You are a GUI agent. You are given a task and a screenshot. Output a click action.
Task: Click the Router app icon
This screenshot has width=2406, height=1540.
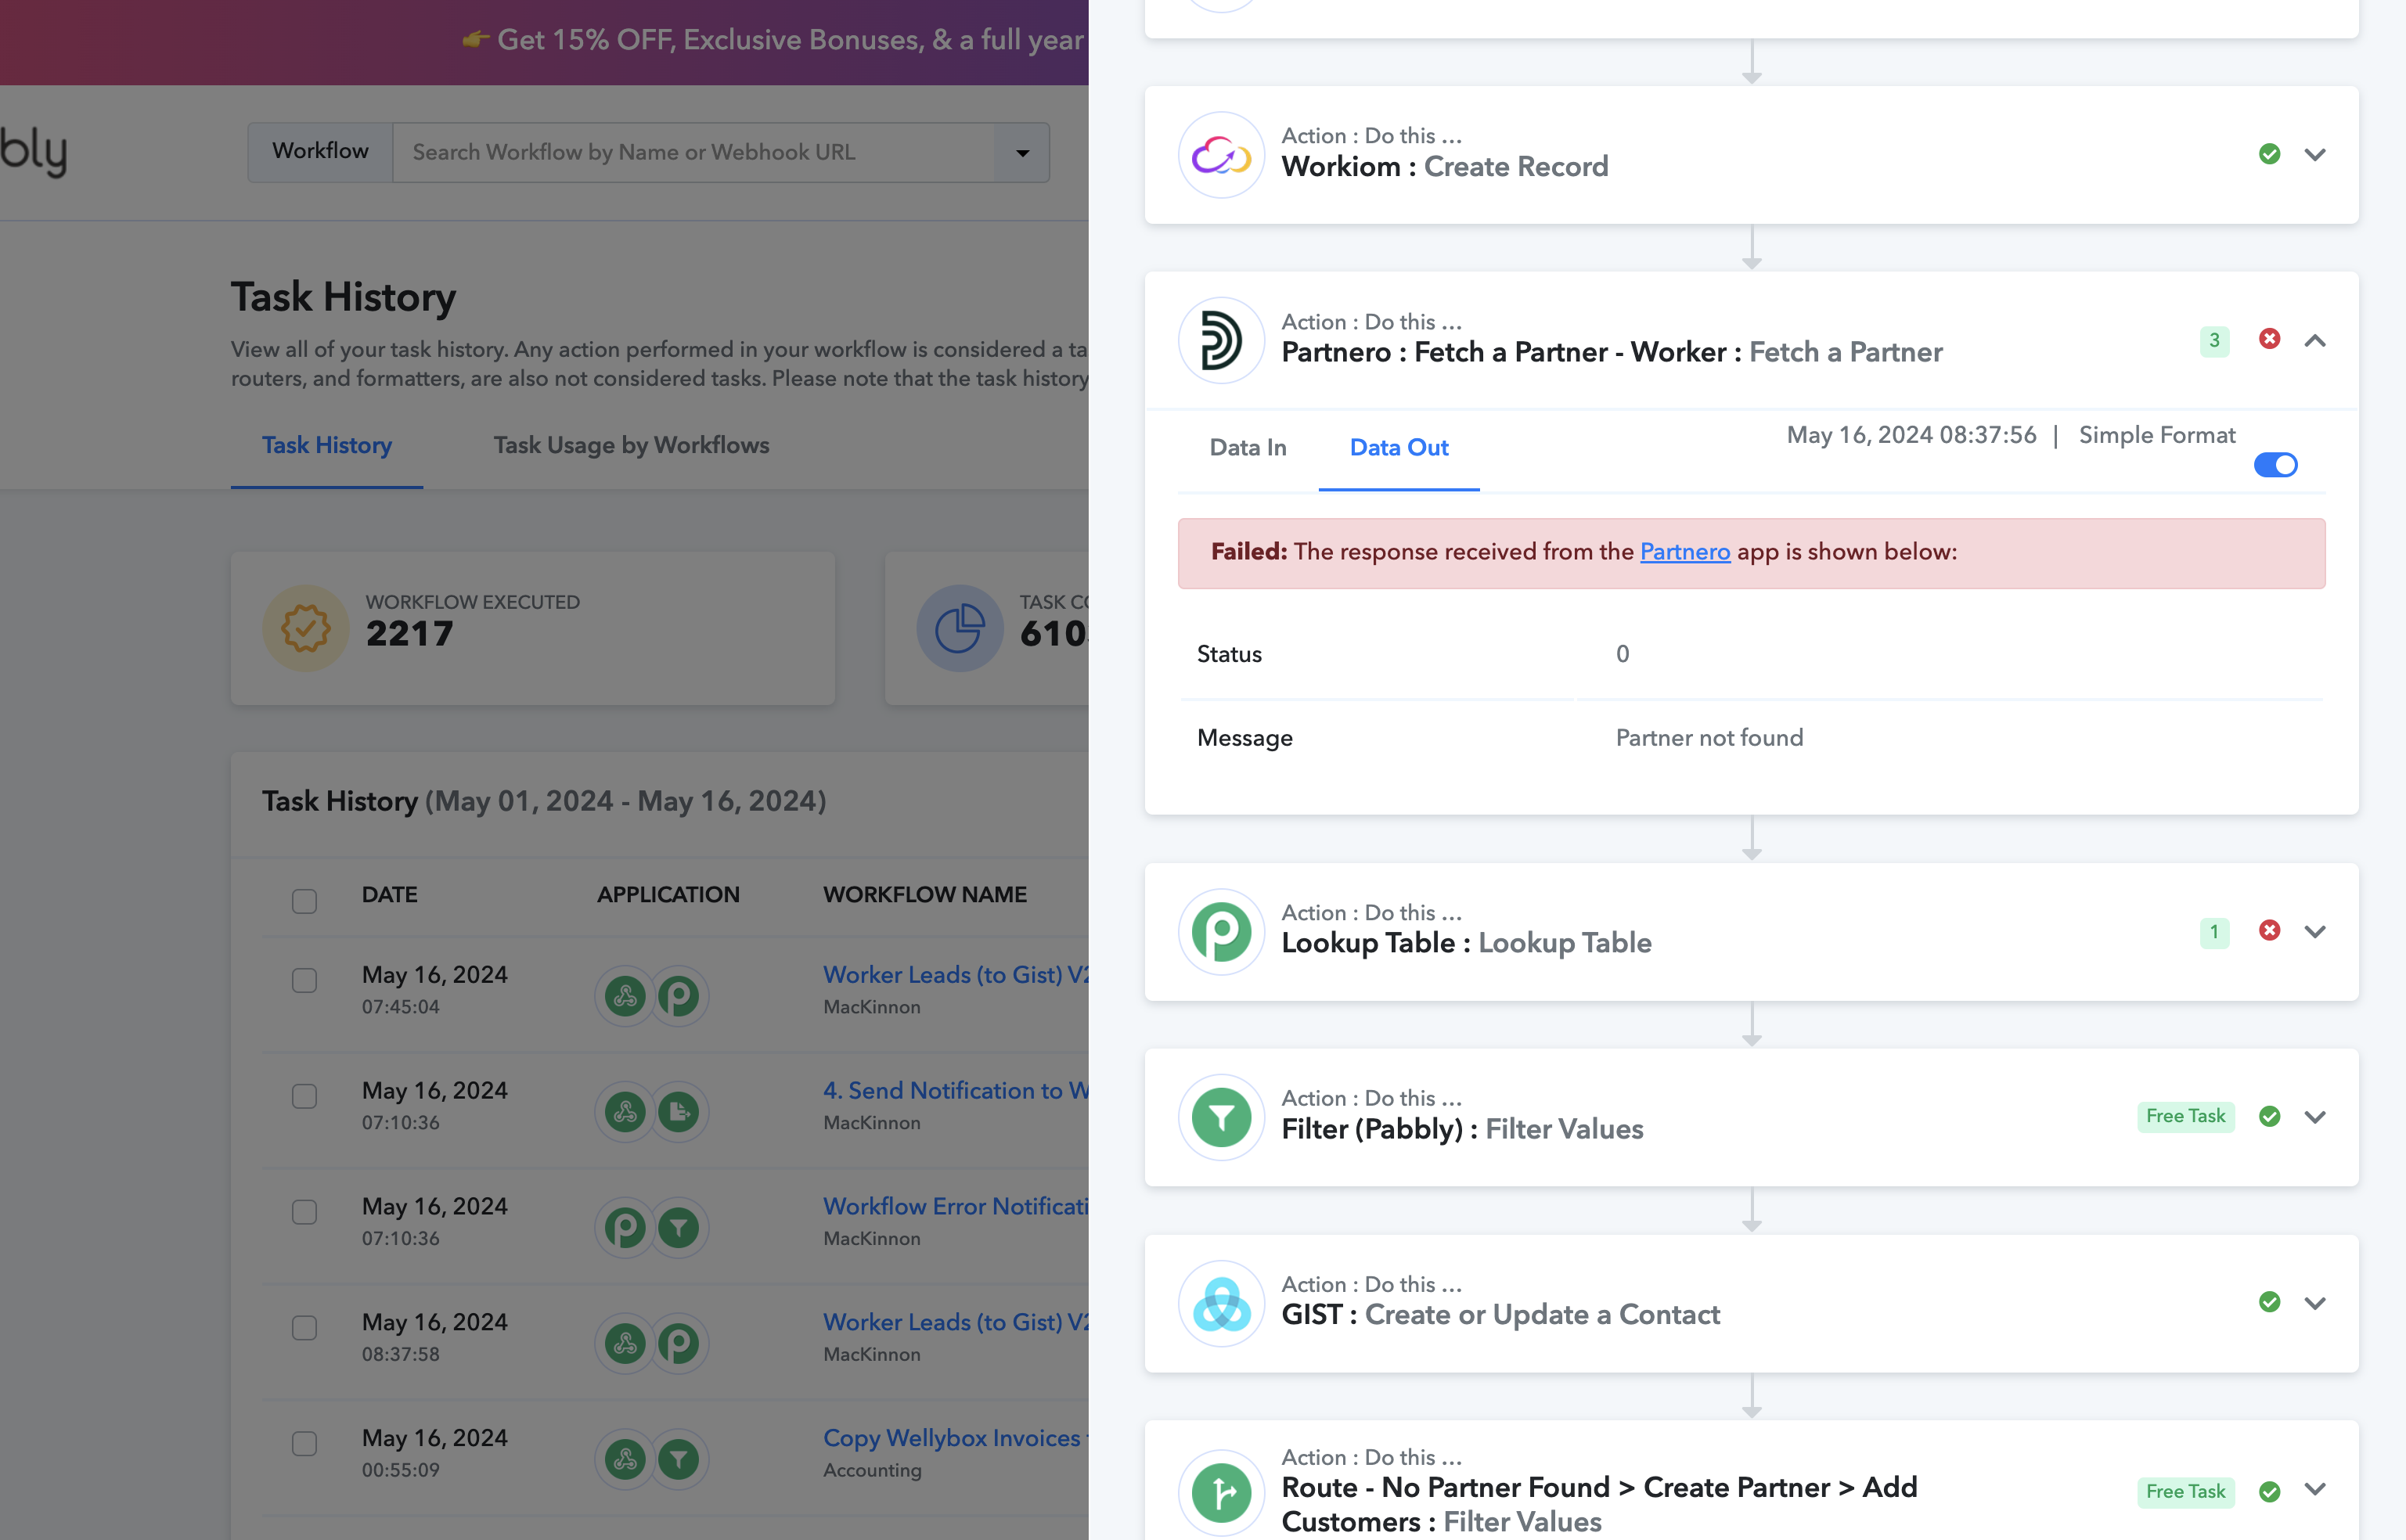(1221, 1493)
